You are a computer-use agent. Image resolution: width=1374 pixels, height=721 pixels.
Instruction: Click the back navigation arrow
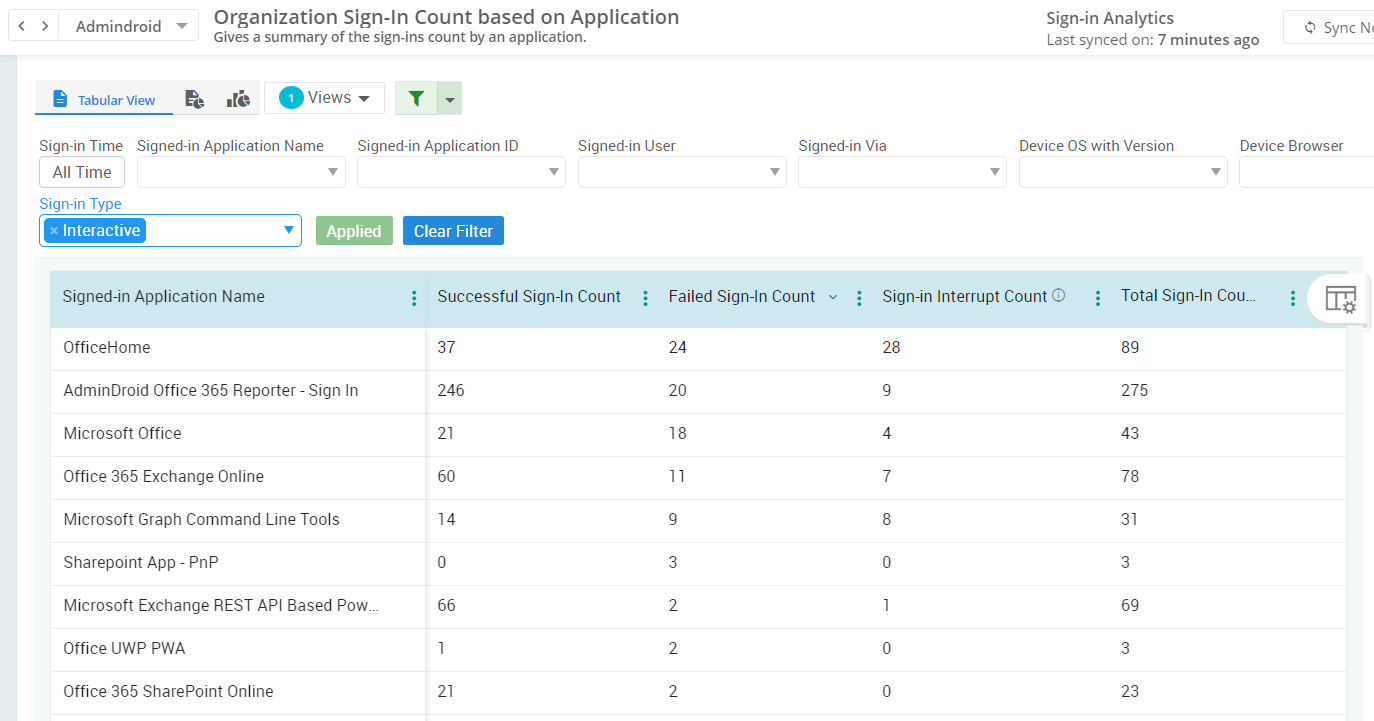tap(22, 26)
